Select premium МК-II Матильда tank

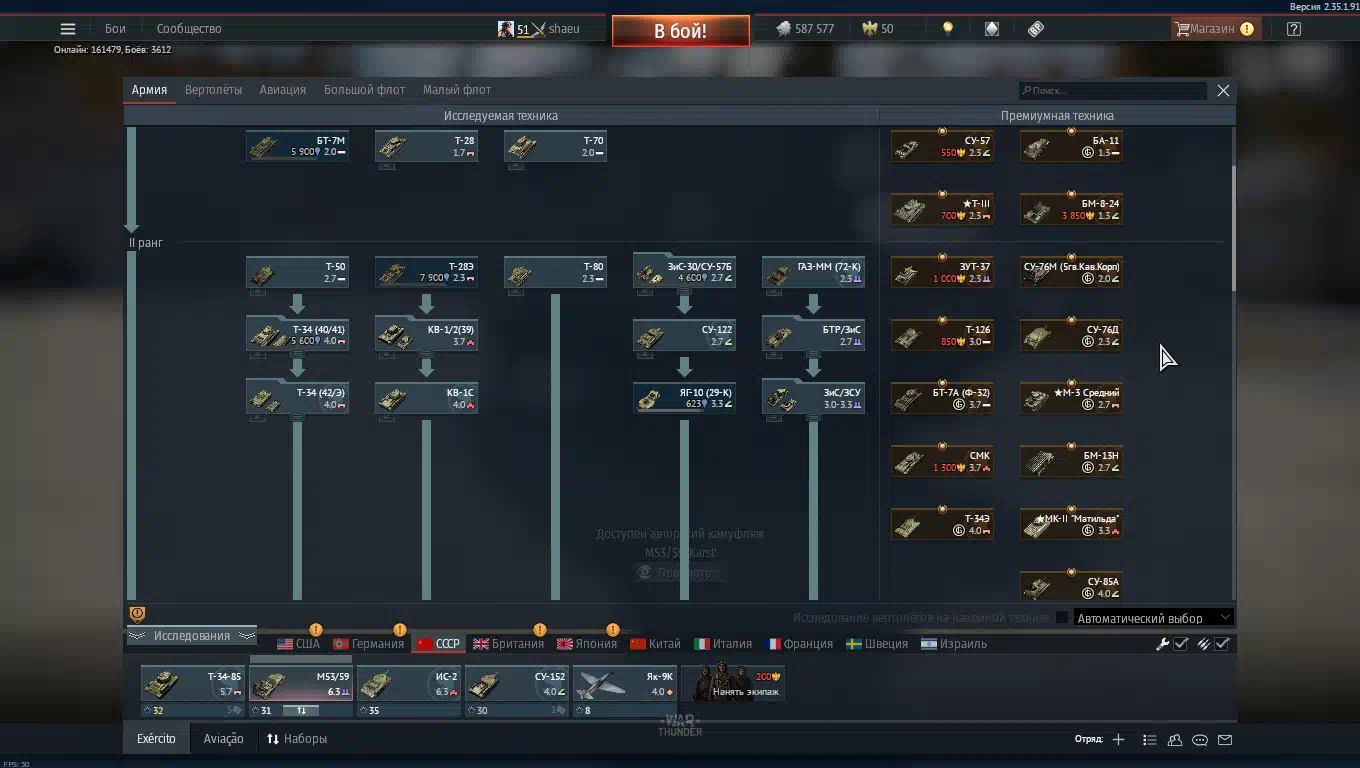[x=1071, y=524]
